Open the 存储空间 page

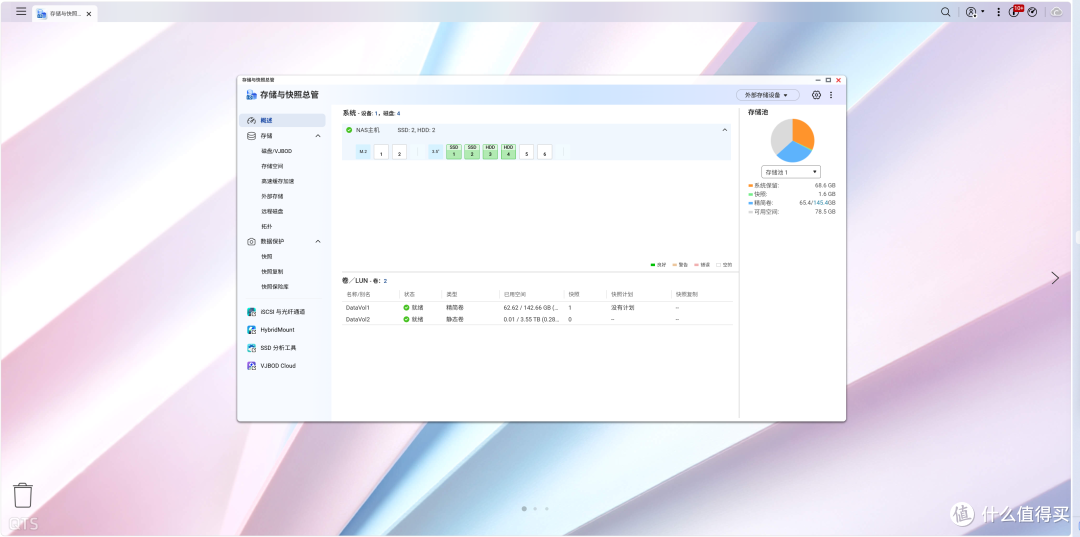(272, 166)
